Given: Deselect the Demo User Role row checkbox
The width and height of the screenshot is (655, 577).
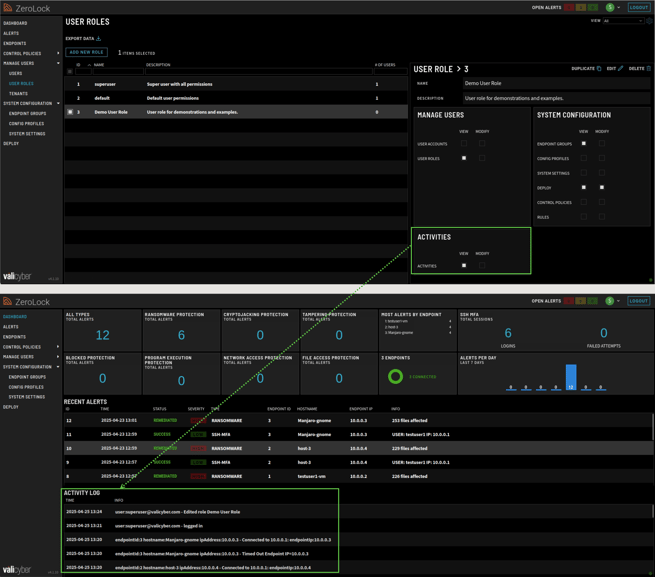Looking at the screenshot, I should [x=70, y=112].
